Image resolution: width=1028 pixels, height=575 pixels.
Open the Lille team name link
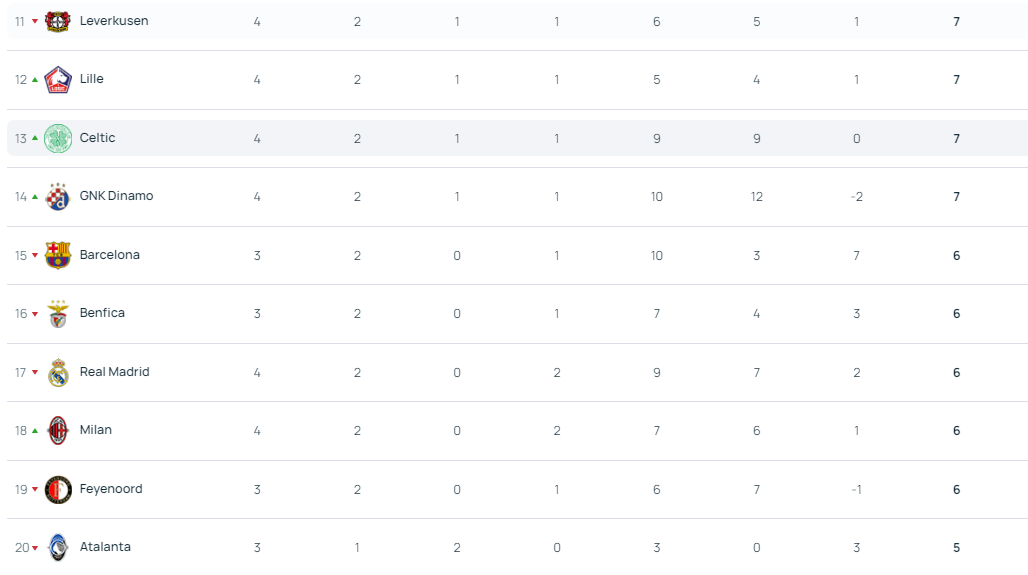[92, 79]
